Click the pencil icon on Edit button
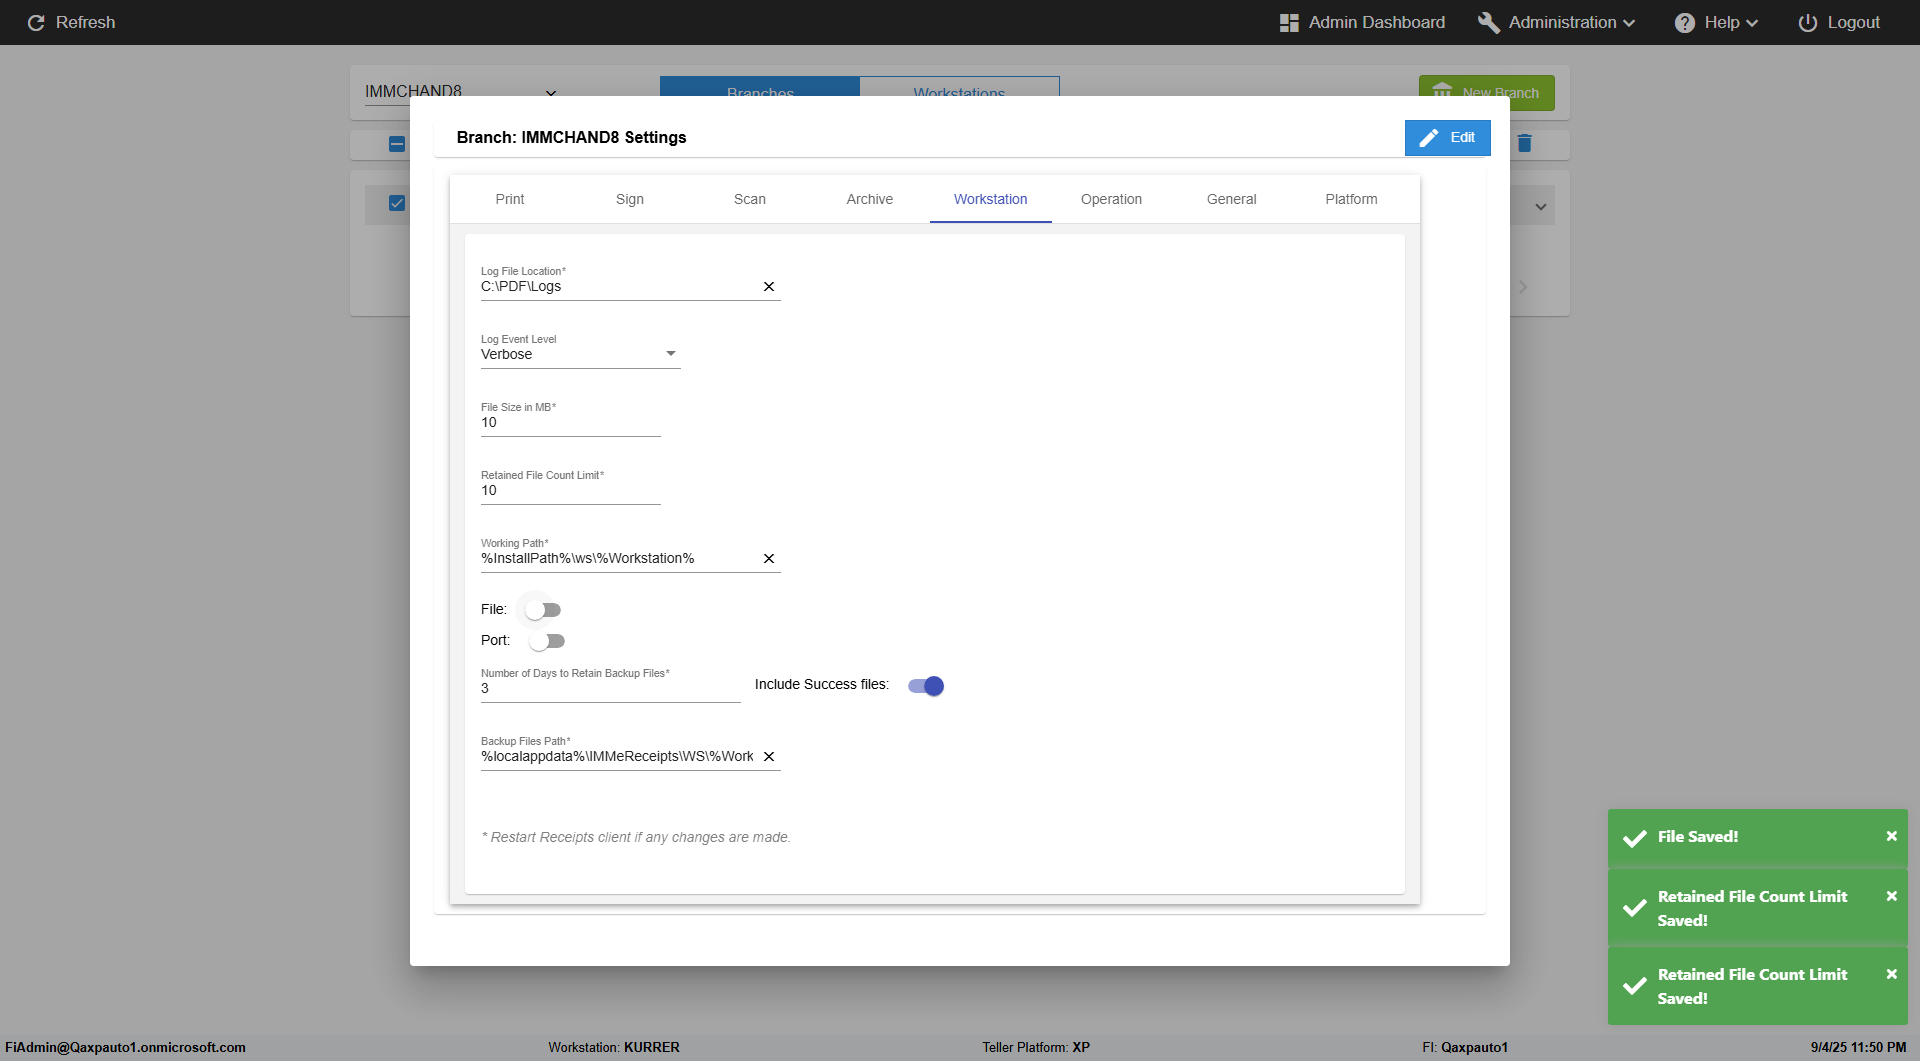The height and width of the screenshot is (1061, 1920). [x=1429, y=138]
